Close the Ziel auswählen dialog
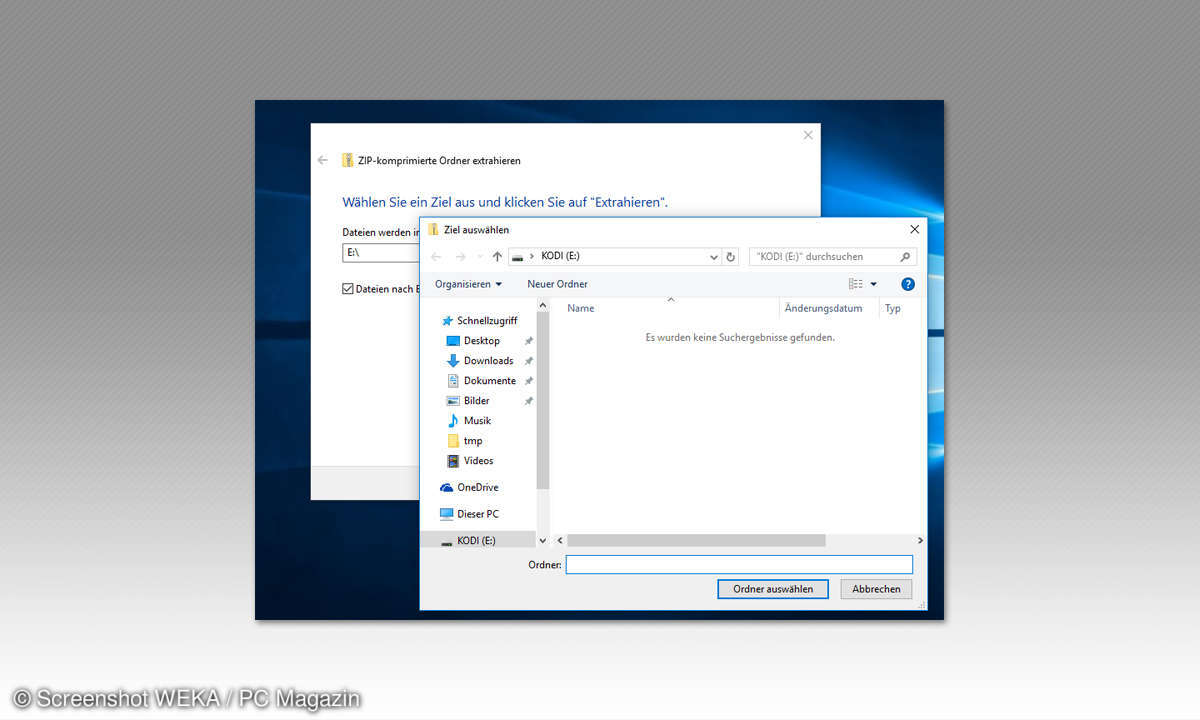The width and height of the screenshot is (1200, 720). (914, 229)
